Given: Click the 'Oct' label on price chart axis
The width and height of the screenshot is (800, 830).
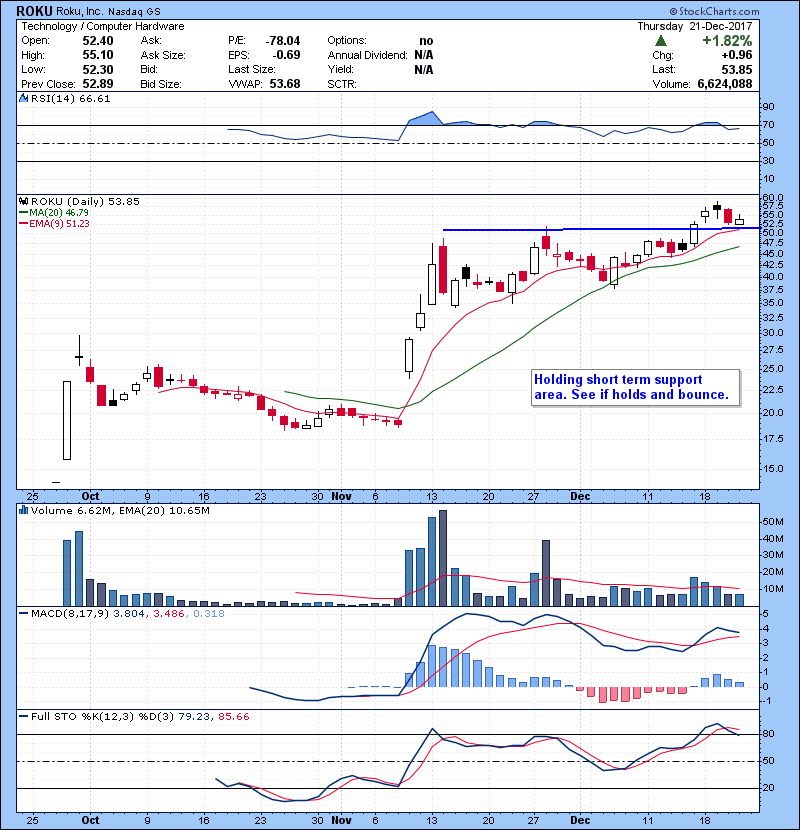Looking at the screenshot, I should coord(90,496).
